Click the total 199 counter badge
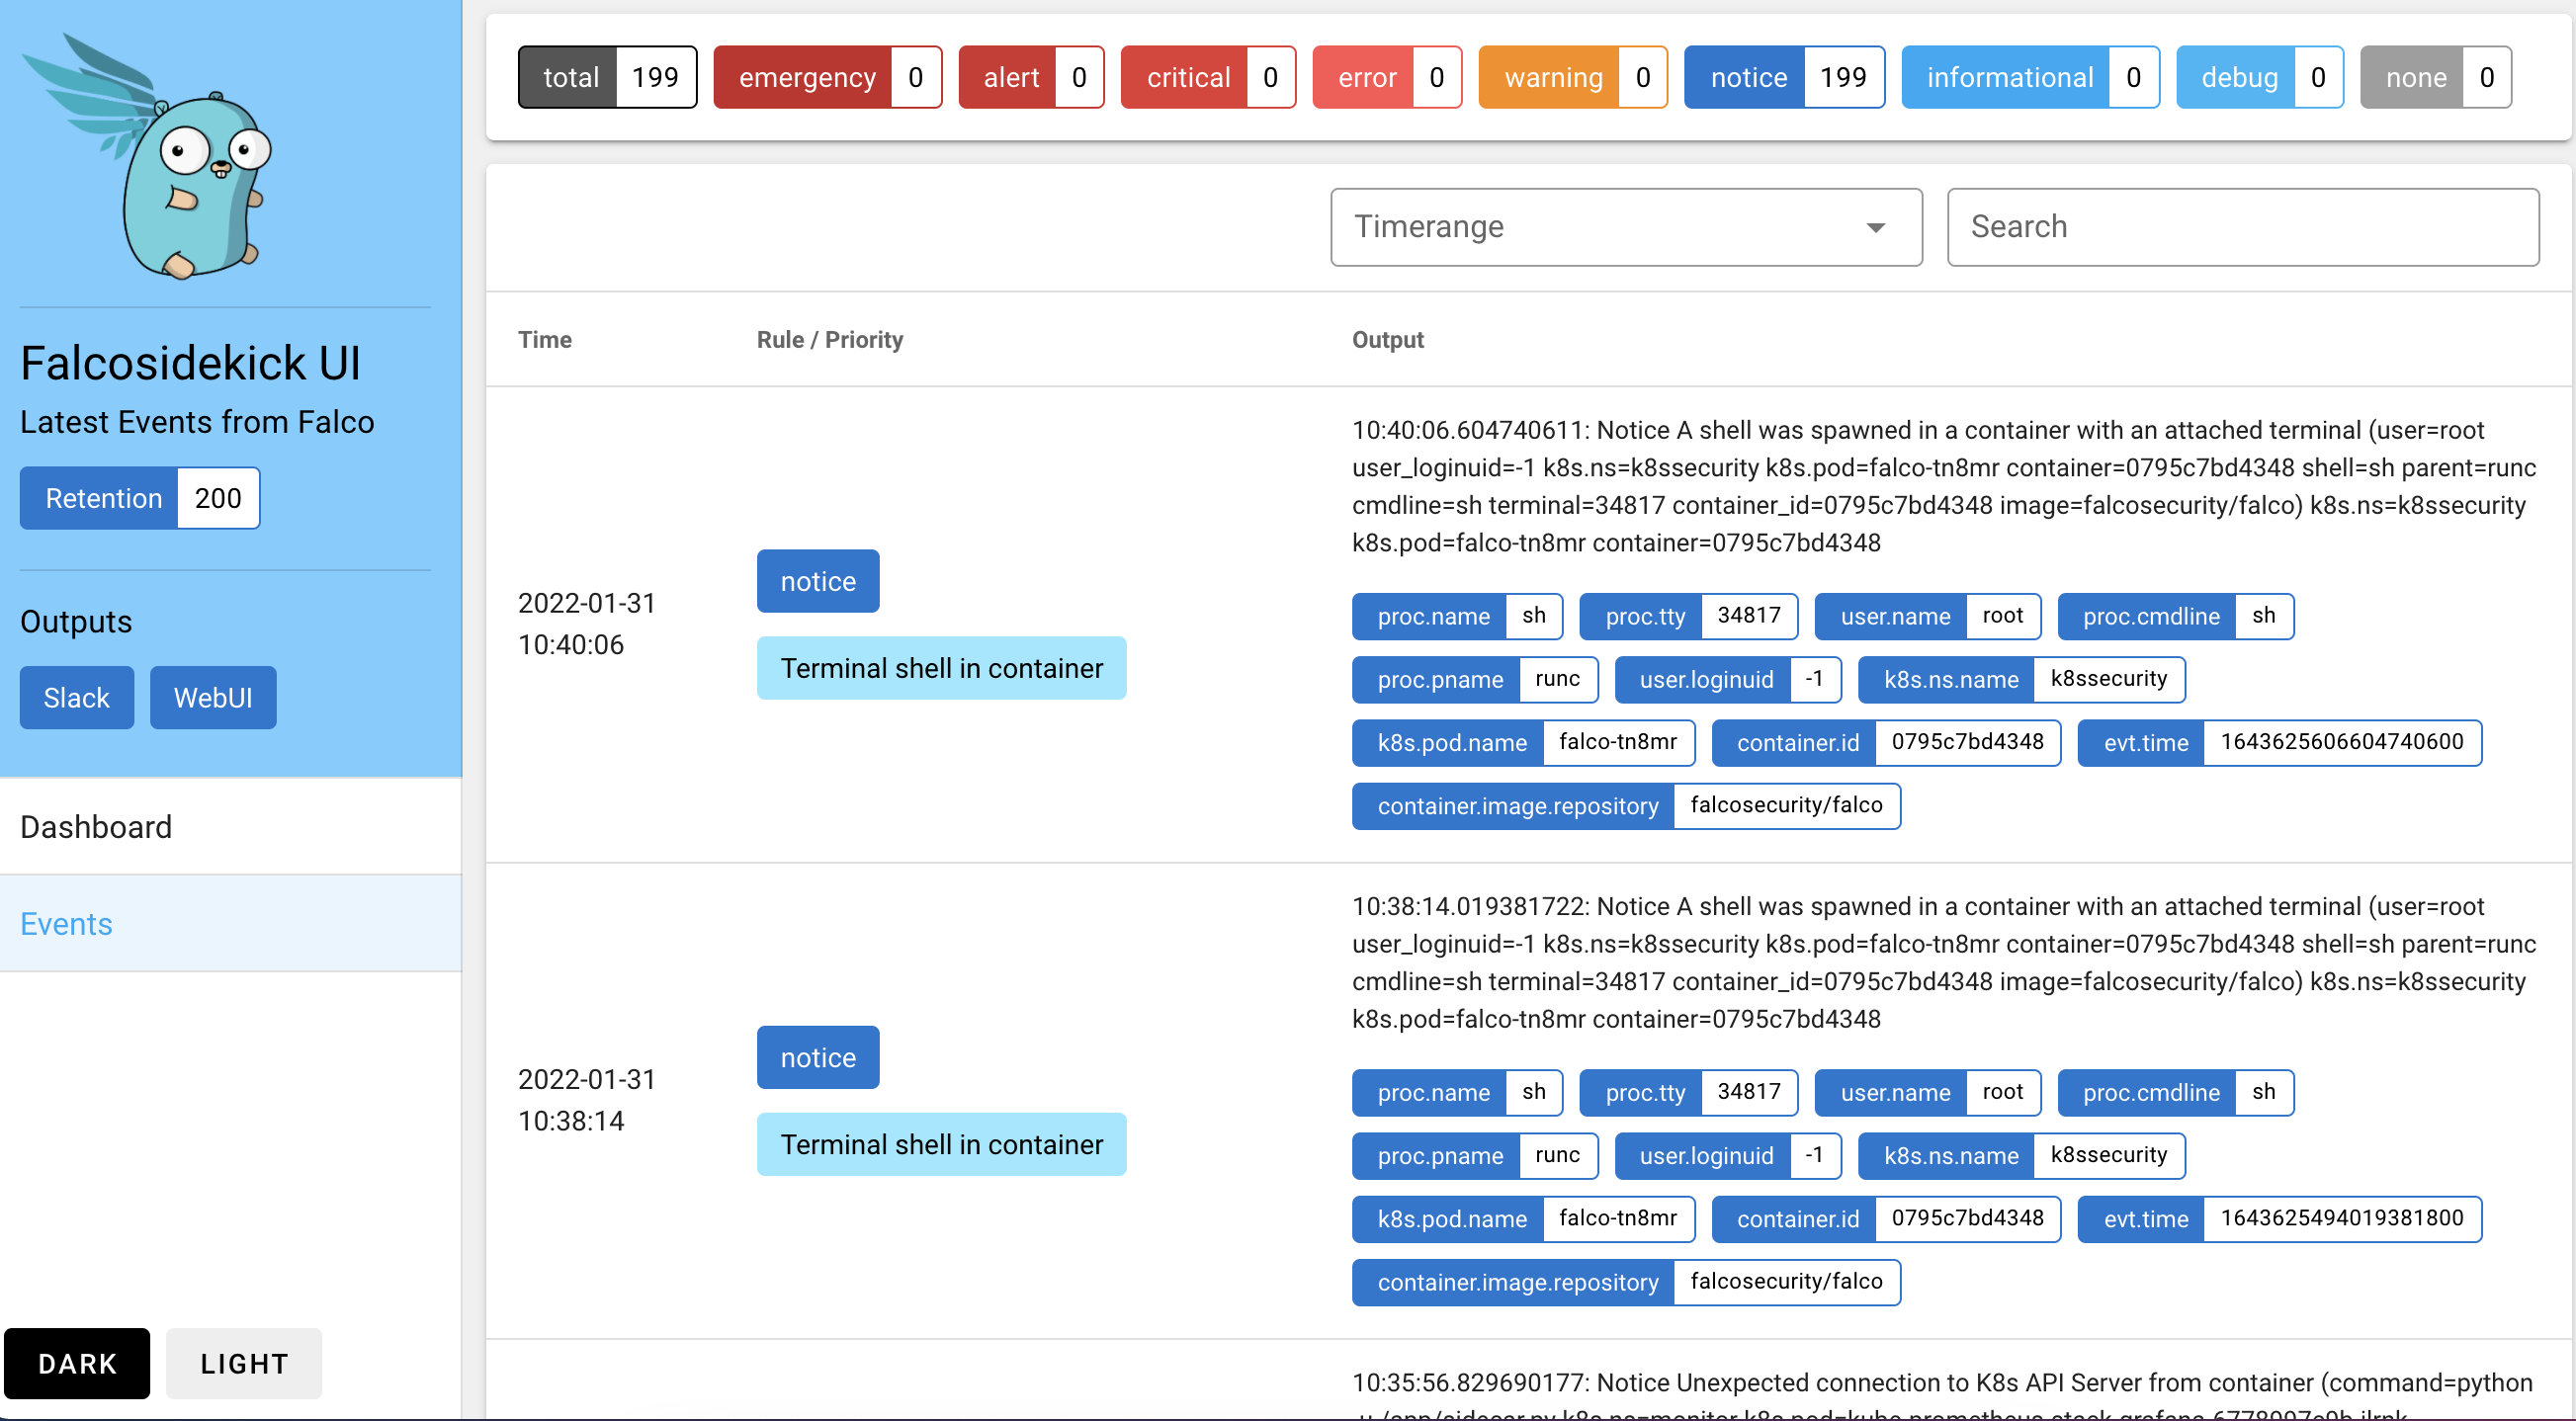The image size is (2576, 1421). pos(607,77)
